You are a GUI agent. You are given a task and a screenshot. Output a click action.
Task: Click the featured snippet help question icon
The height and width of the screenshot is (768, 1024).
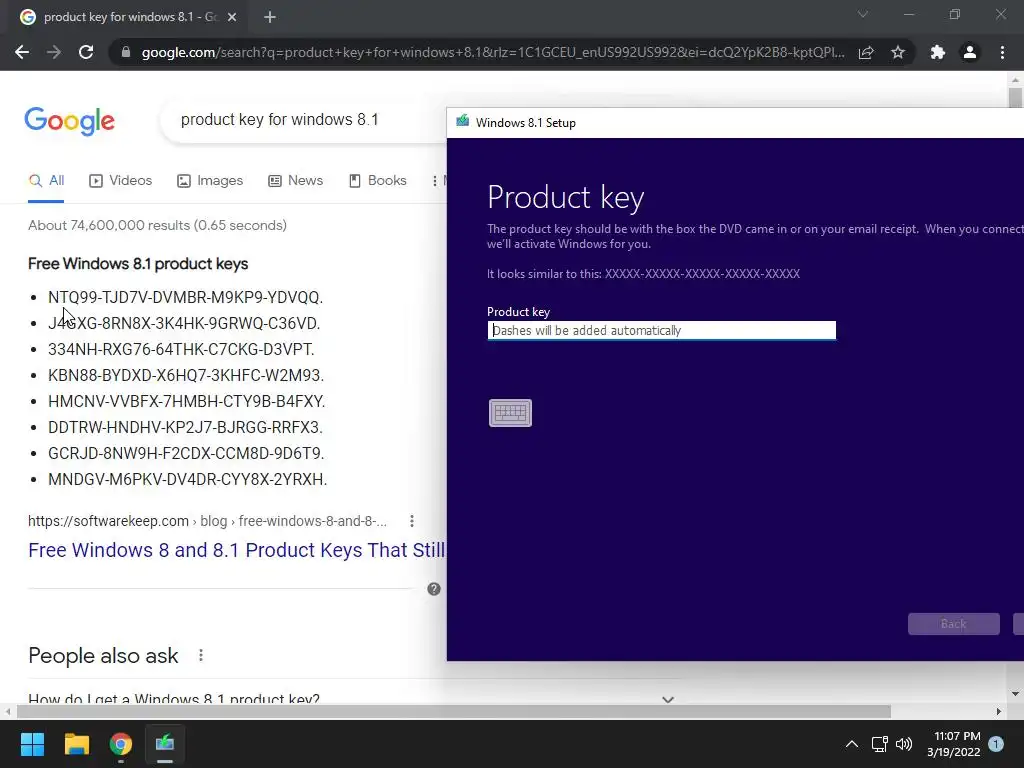pyautogui.click(x=434, y=589)
